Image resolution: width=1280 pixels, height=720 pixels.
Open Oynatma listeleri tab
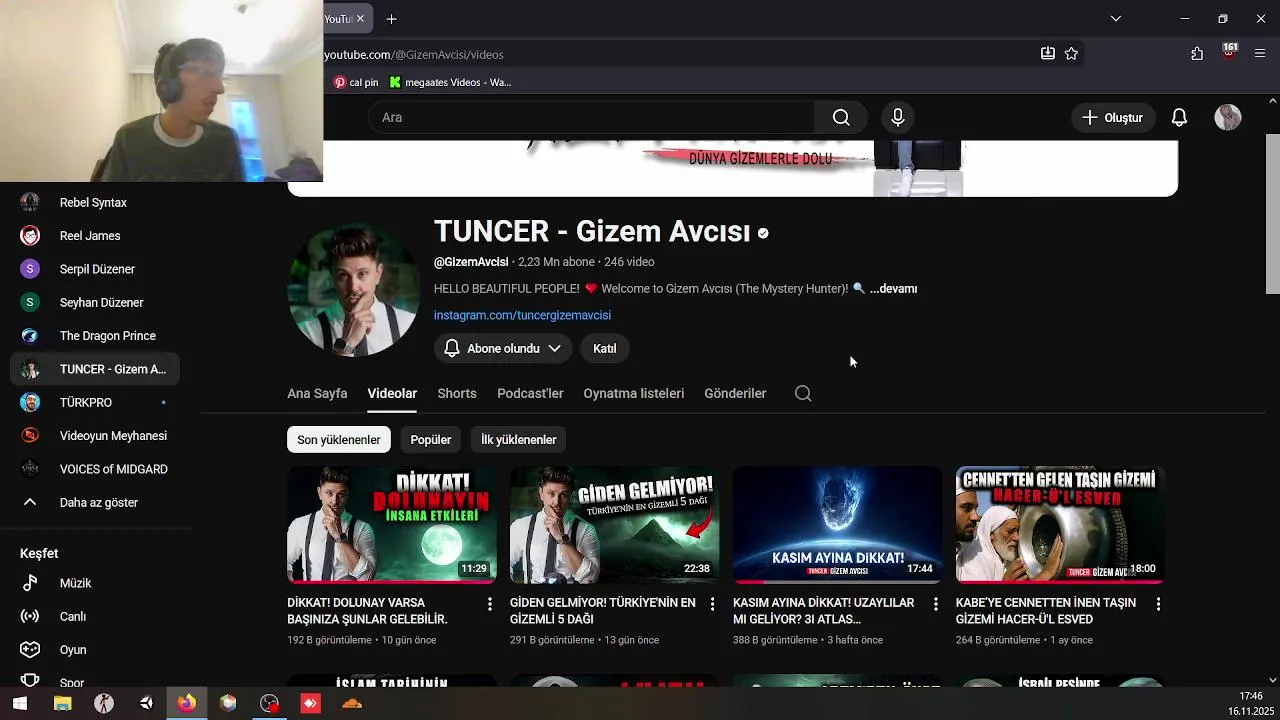coord(634,393)
